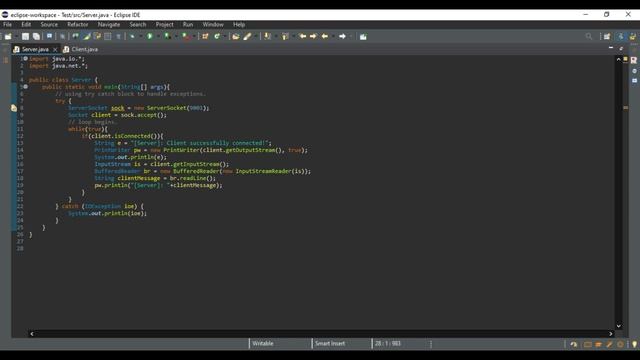The image size is (640, 360).
Task: Collapse the imports fold on line 1
Action: click(25, 59)
